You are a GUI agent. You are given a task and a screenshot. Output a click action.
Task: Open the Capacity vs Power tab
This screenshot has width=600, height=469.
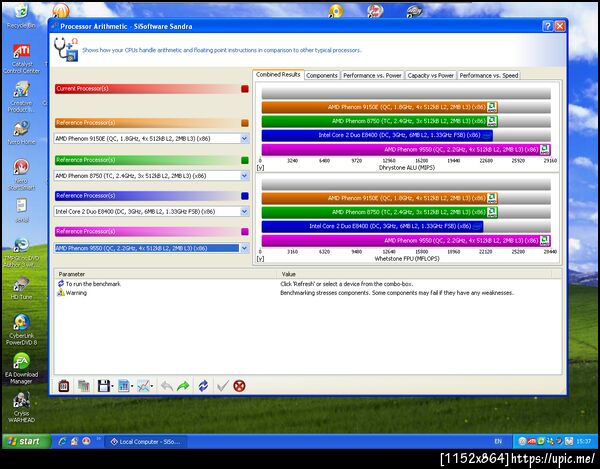430,75
